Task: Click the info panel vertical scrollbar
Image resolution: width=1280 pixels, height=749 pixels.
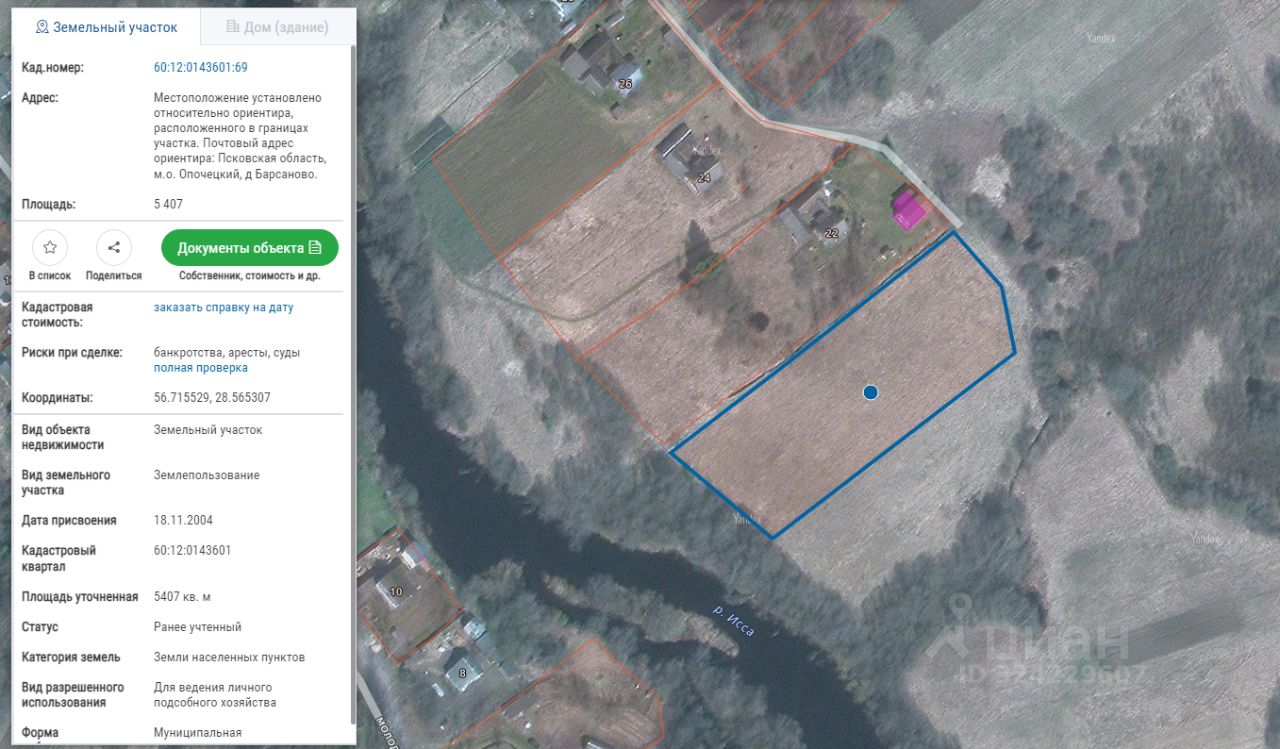Action: pos(352,380)
